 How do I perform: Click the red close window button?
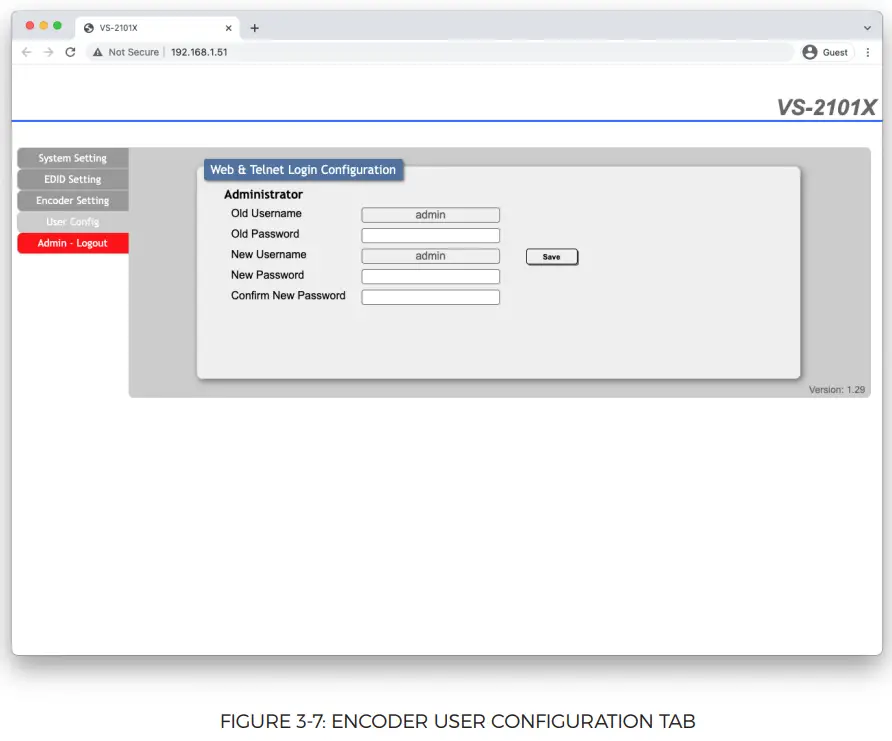click(30, 26)
